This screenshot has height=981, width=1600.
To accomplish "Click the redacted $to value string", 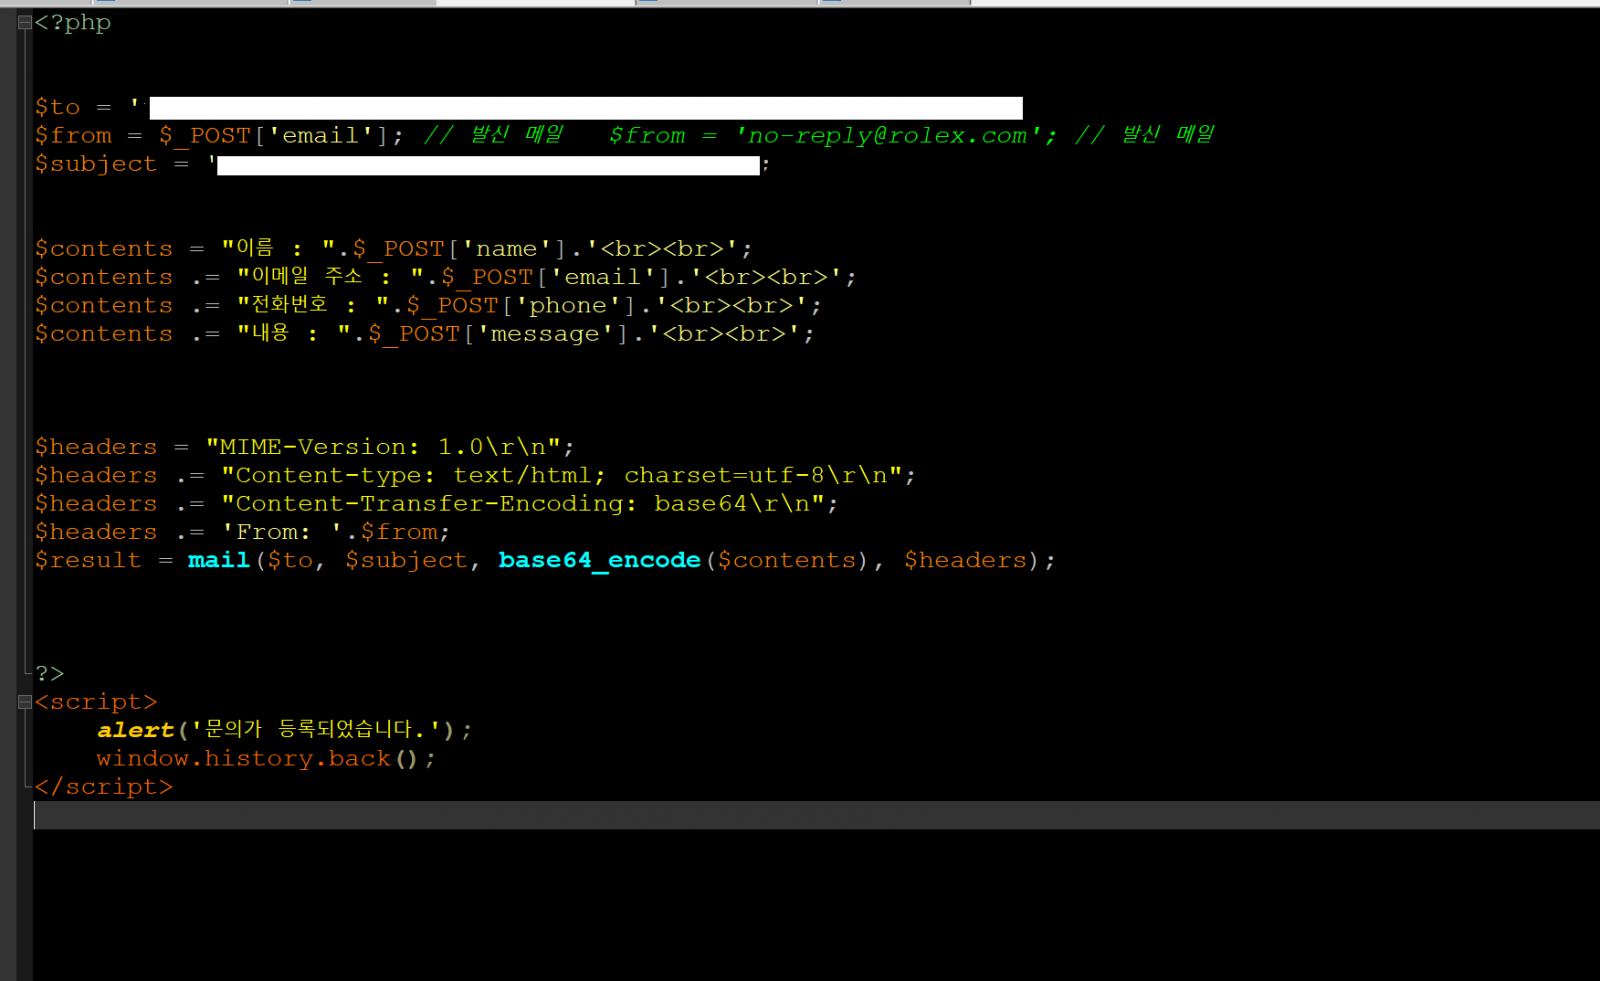I will (585, 108).
